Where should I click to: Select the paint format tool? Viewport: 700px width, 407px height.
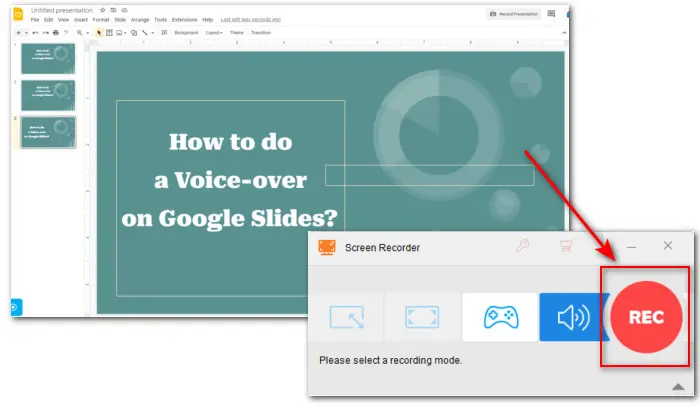pos(66,33)
